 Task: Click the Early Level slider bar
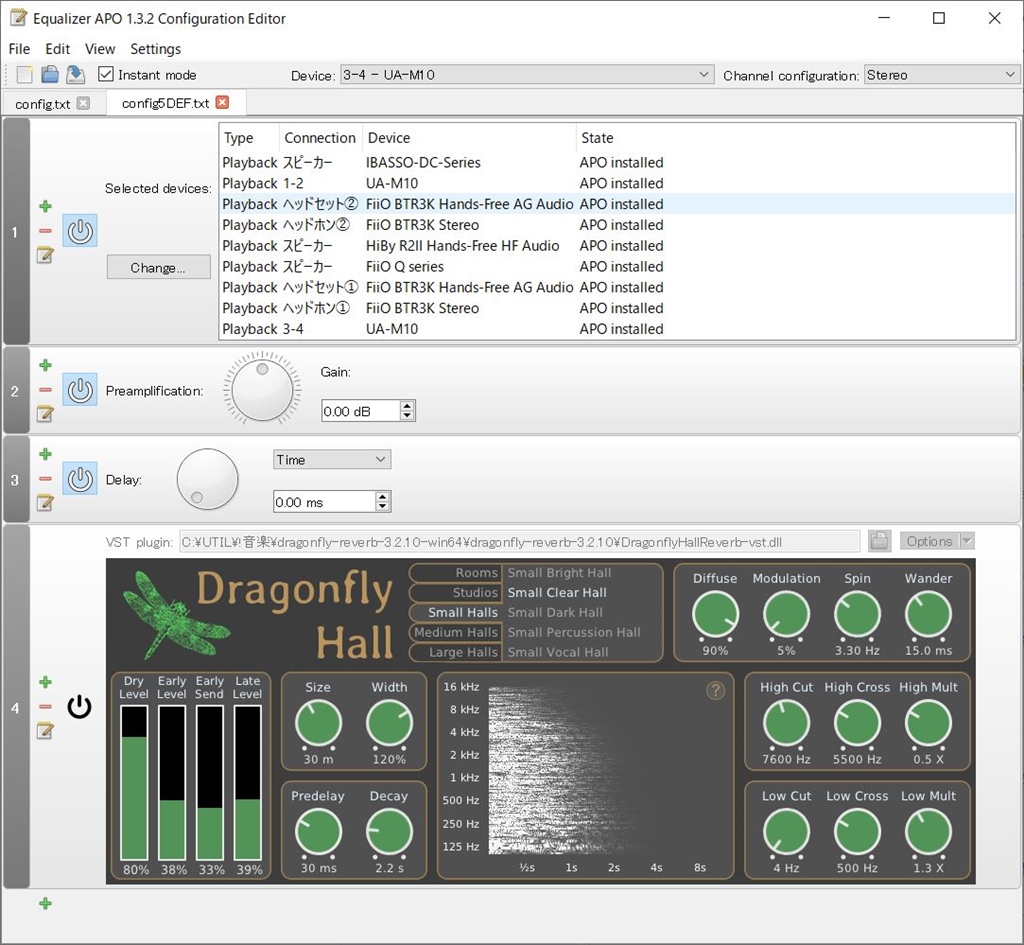pos(172,783)
